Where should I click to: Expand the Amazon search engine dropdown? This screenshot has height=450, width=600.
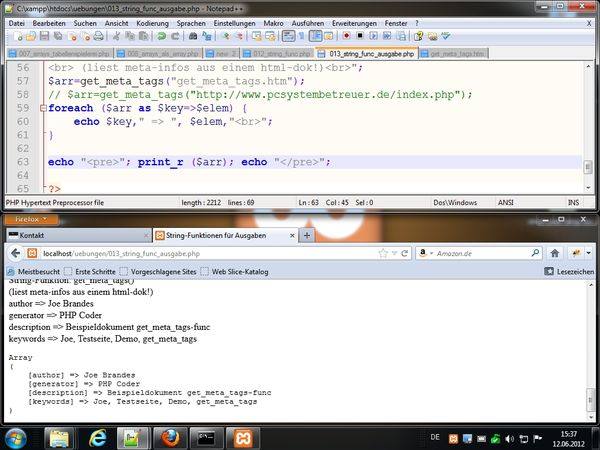pos(429,254)
